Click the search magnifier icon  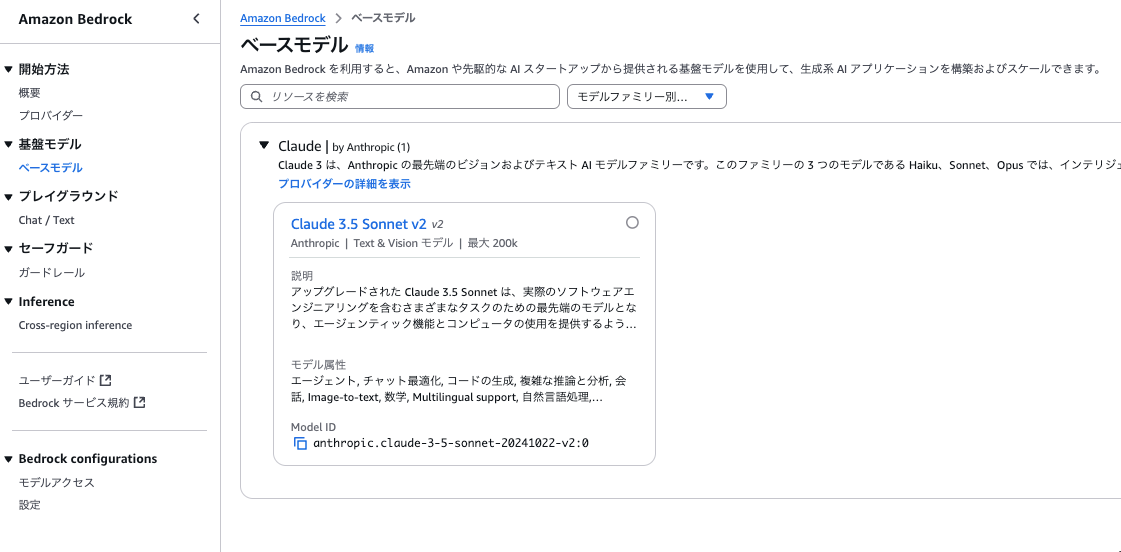pyautogui.click(x=257, y=97)
